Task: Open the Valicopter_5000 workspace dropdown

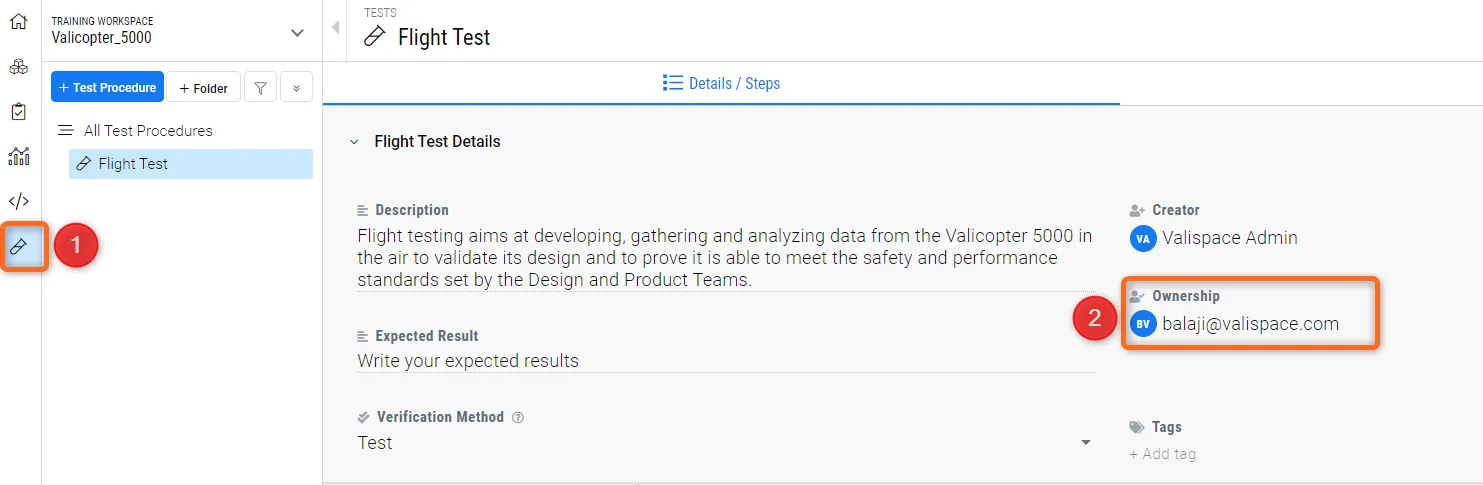Action: [297, 33]
